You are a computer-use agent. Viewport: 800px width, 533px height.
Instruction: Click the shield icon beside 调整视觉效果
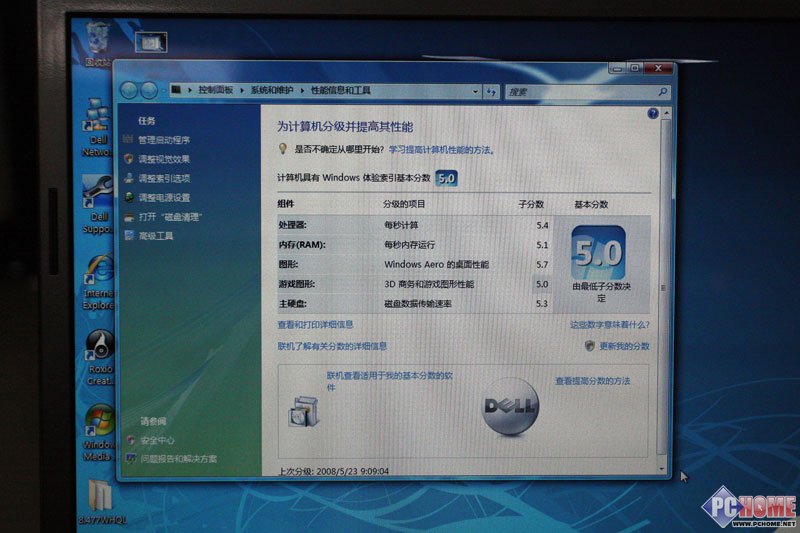[x=129, y=159]
